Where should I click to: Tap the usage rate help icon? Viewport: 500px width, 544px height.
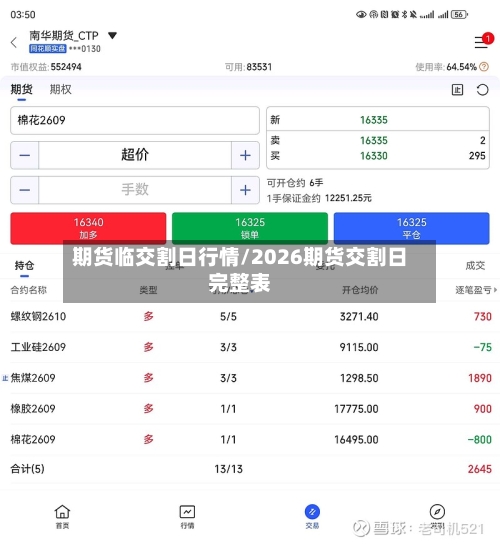click(x=484, y=67)
